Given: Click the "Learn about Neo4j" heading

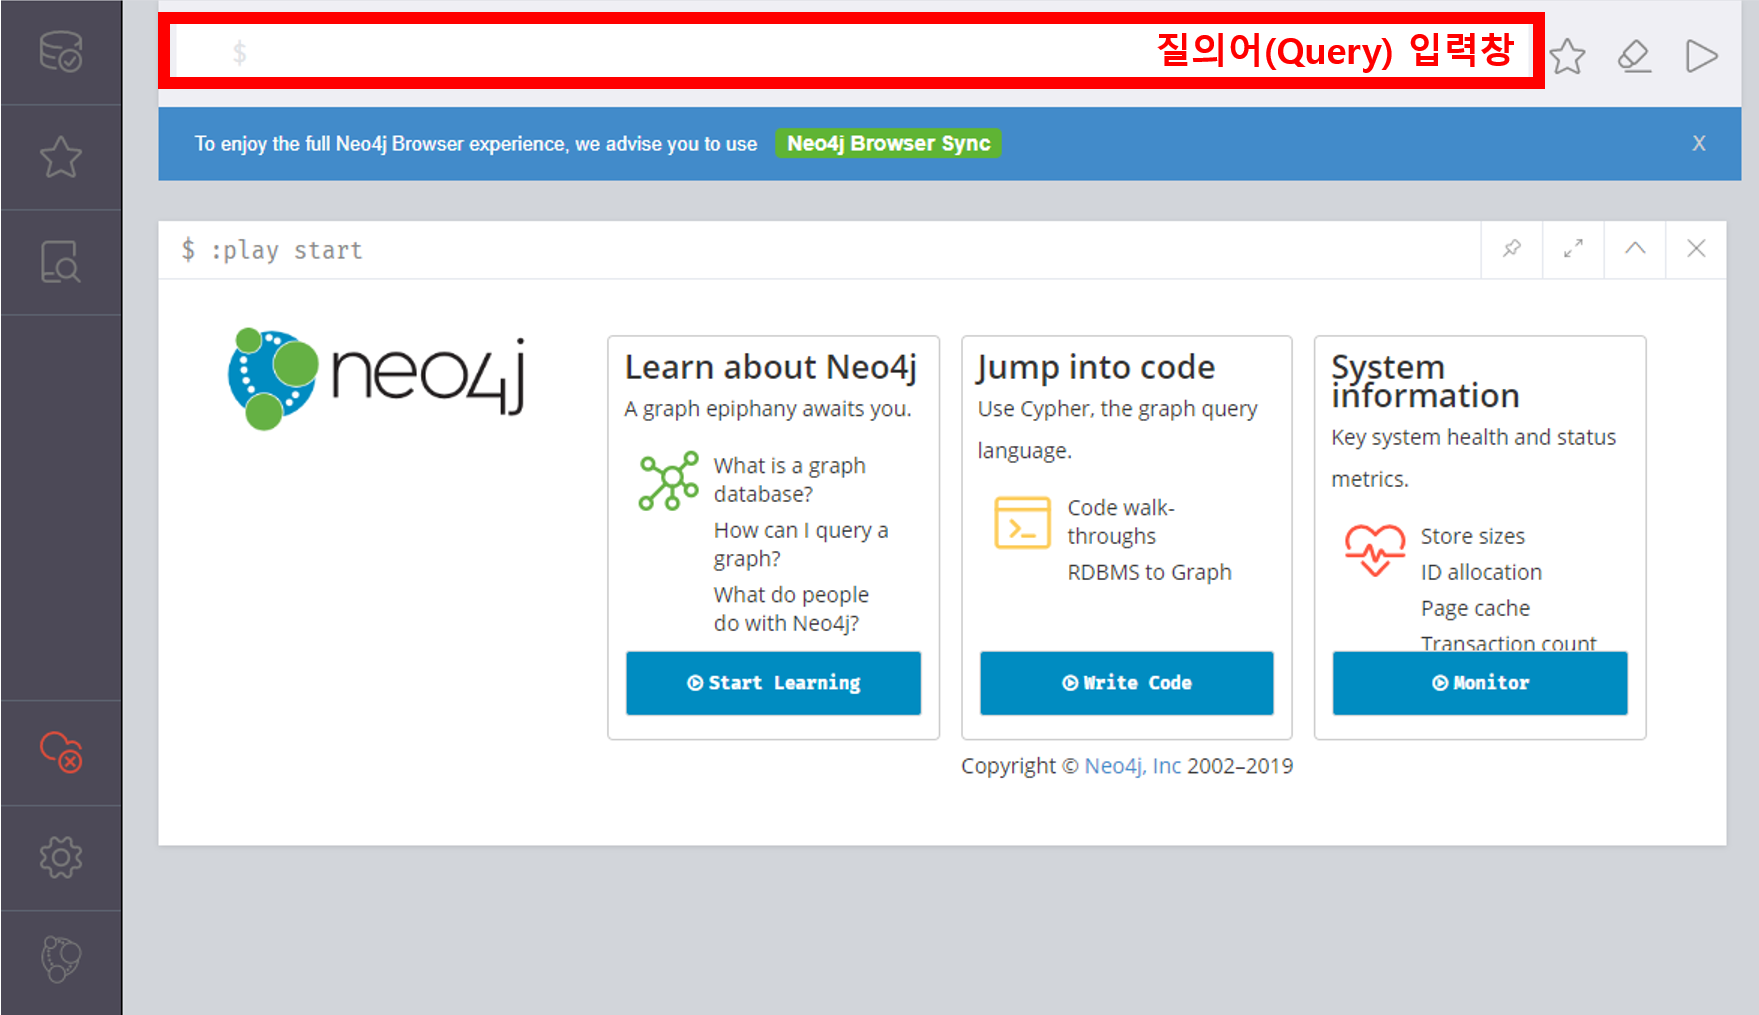Looking at the screenshot, I should (x=770, y=368).
